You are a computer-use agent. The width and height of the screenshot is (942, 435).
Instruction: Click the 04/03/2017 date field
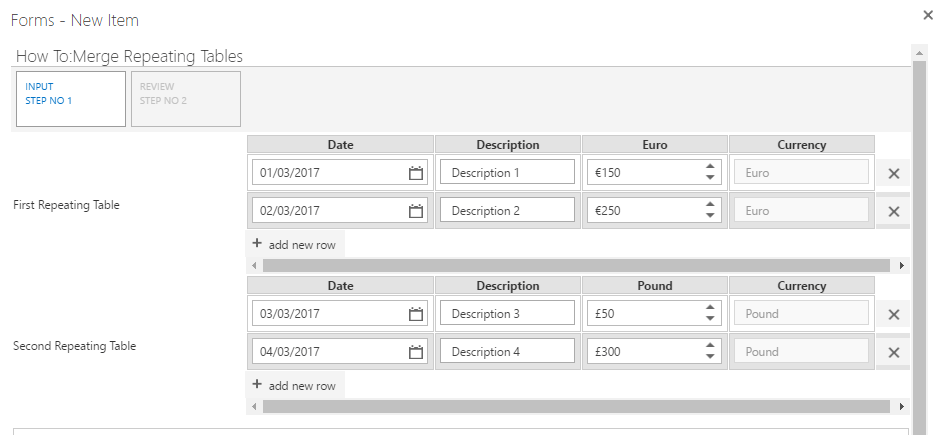(339, 352)
